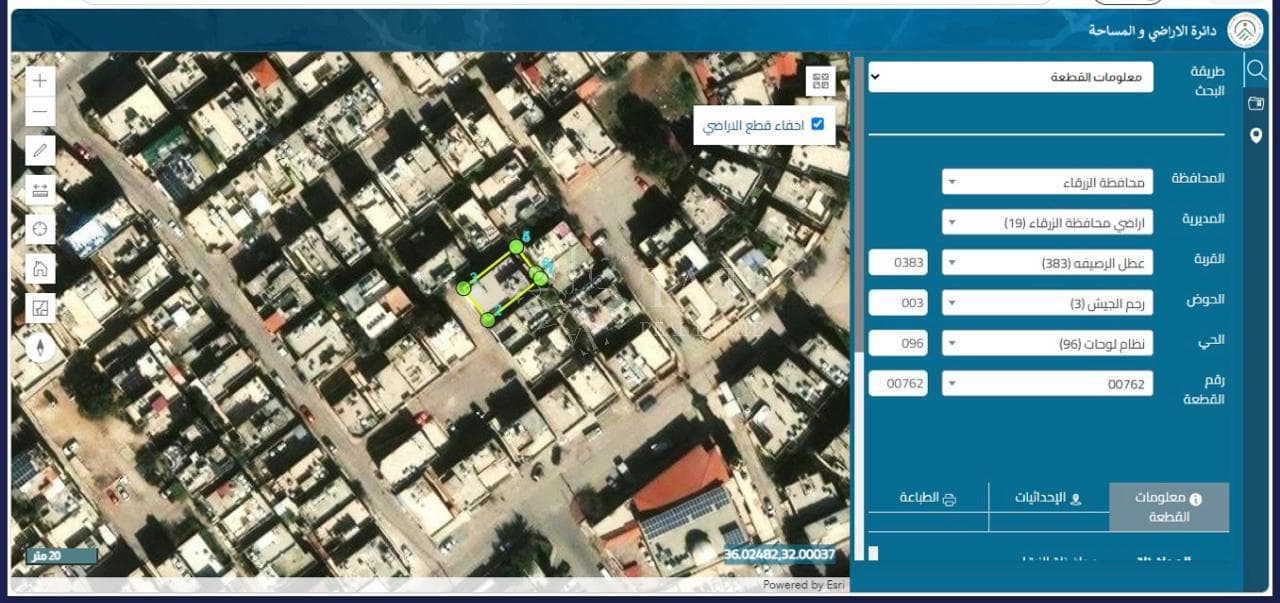Zoom out on the map with minus button

coord(40,112)
